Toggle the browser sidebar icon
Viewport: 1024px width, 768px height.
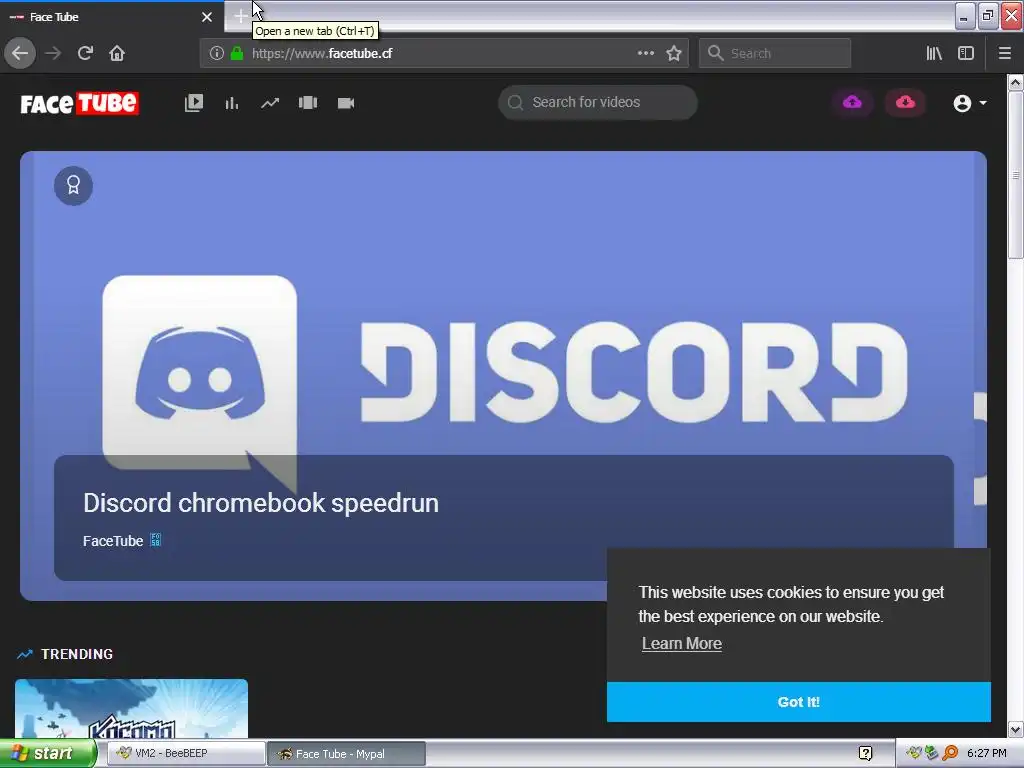(x=966, y=53)
